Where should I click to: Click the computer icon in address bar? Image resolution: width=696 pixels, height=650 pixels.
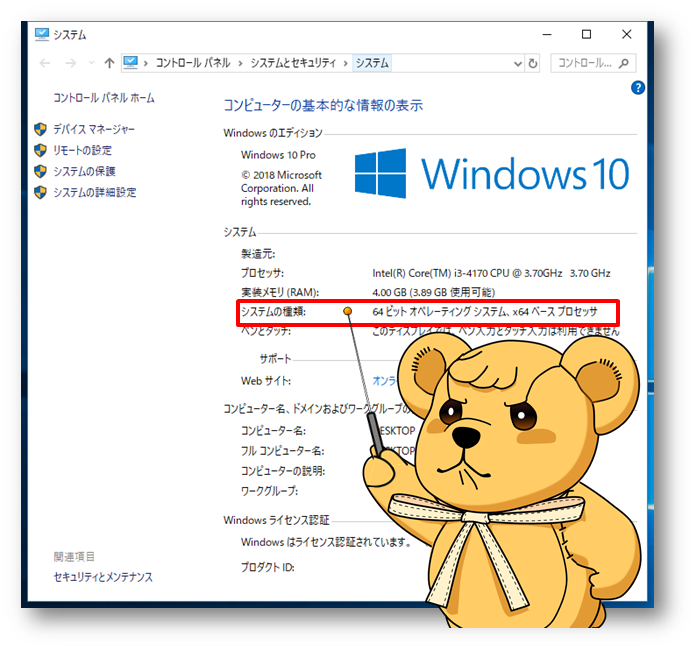(130, 63)
